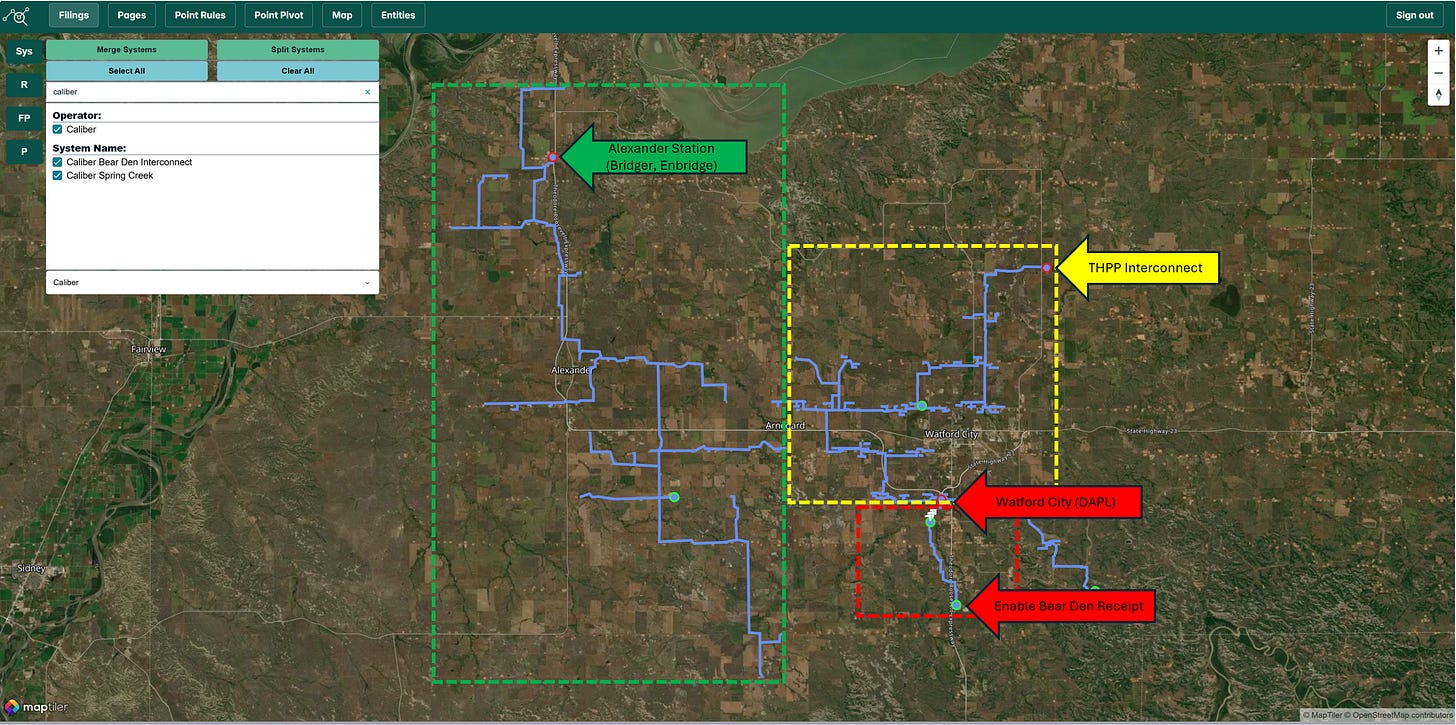Screen dimensions: 1456x725
Task: Click the 'Operator:' heading text
Action: pyautogui.click(x=77, y=115)
